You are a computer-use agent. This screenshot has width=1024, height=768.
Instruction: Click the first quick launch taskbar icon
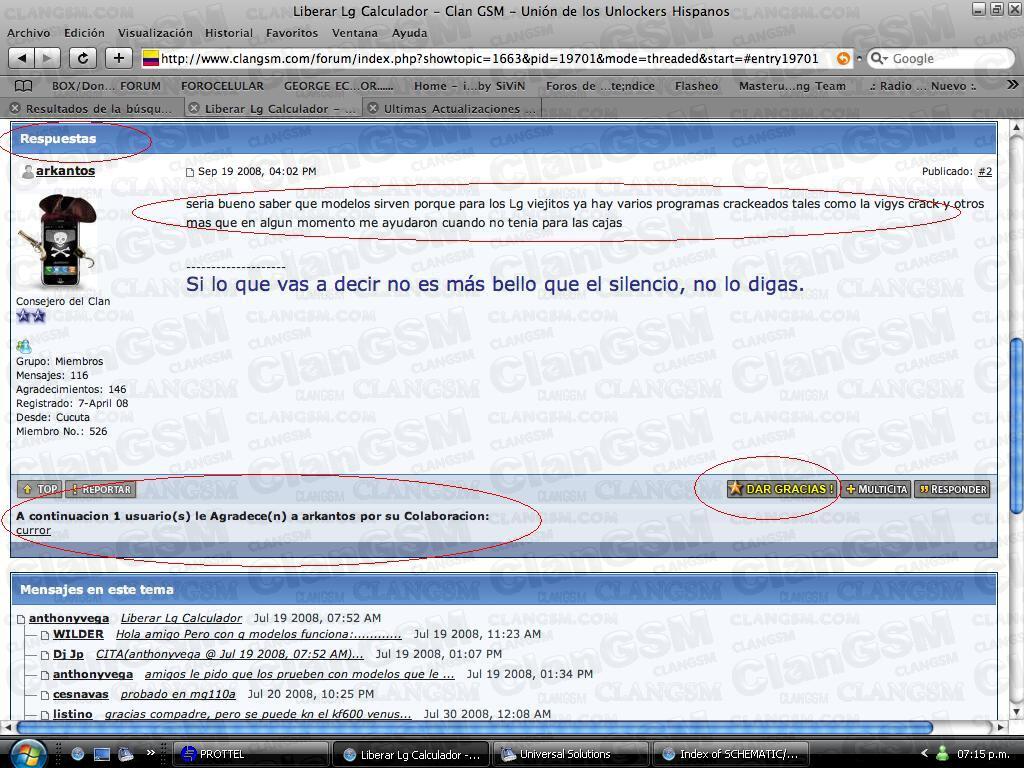[x=78, y=754]
